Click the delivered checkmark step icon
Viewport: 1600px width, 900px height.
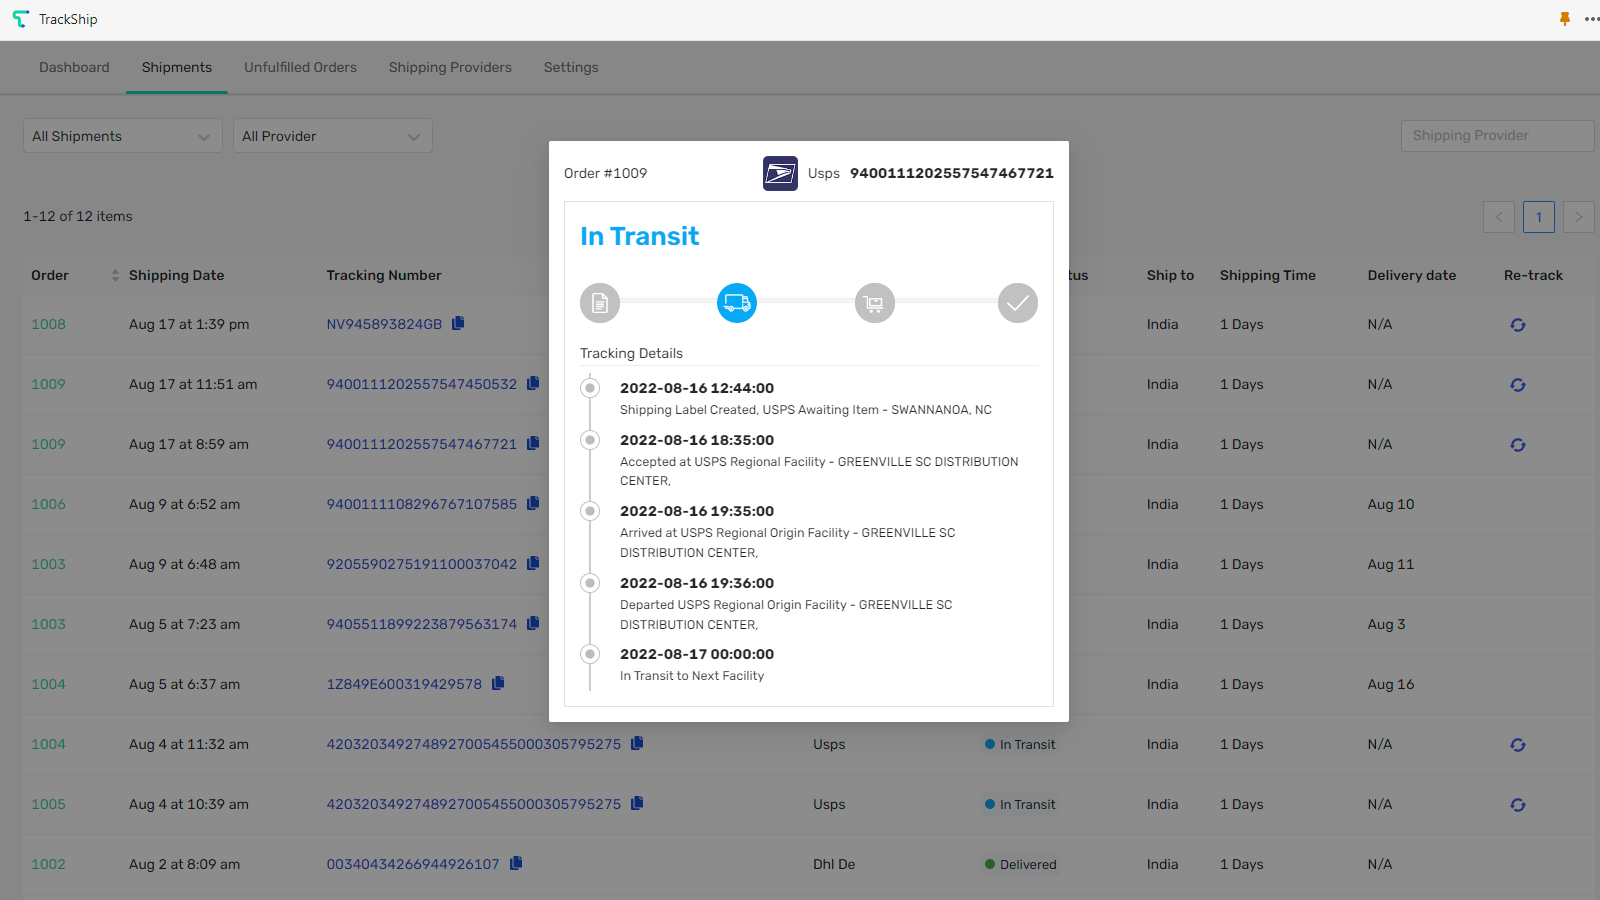(x=1017, y=302)
